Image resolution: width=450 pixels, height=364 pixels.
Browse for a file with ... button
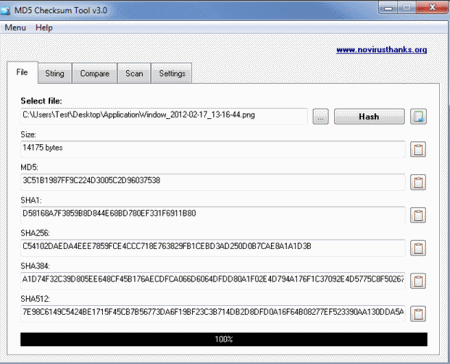tap(321, 117)
